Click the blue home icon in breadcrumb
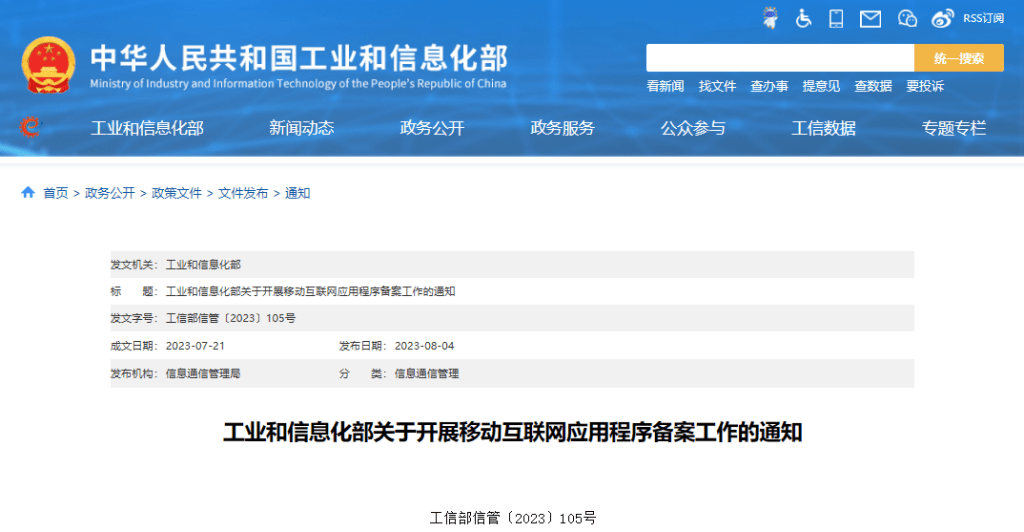This screenshot has height=532, width=1024. click(x=28, y=193)
